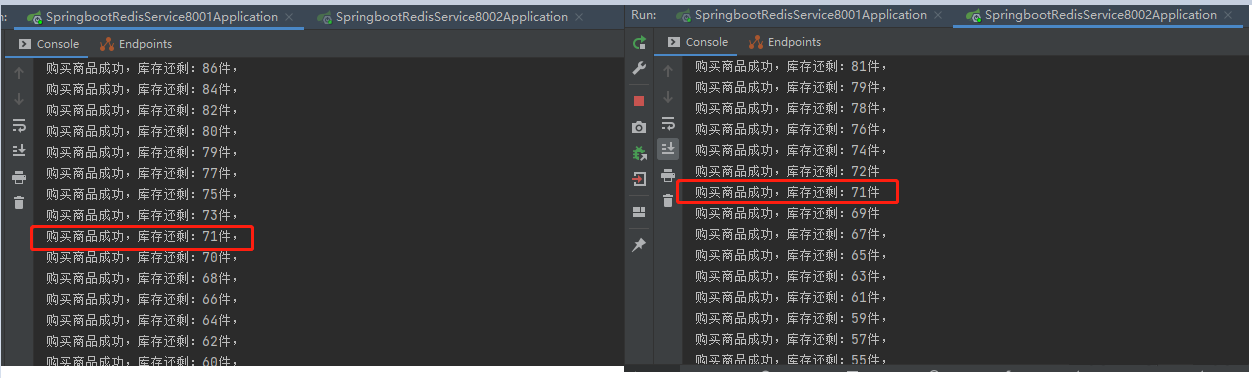Image resolution: width=1252 pixels, height=378 pixels.
Task: Click the 71件 log line in left console
Action: [142, 237]
